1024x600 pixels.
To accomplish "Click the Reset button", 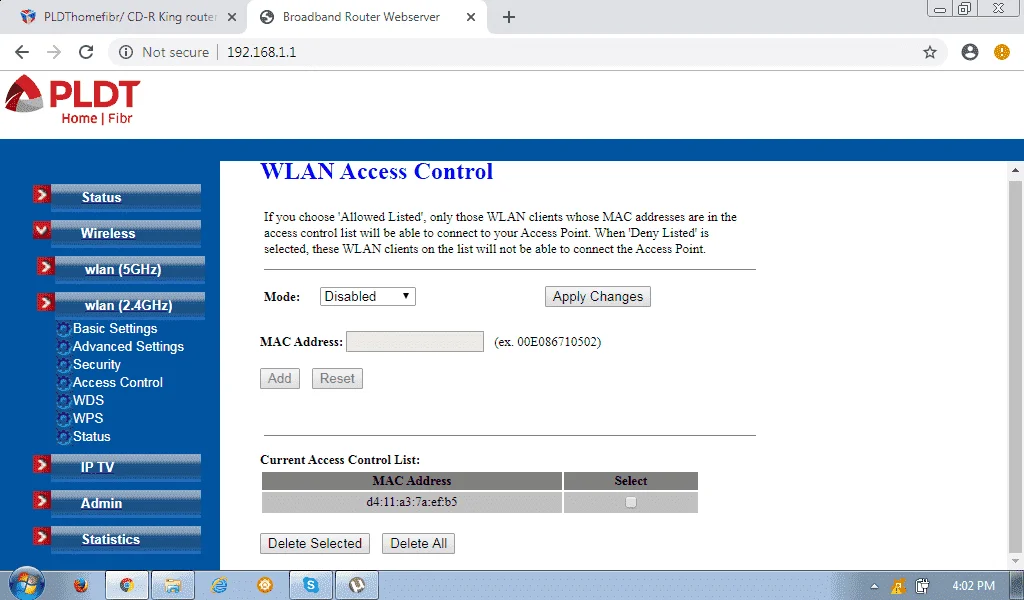I will (x=337, y=379).
